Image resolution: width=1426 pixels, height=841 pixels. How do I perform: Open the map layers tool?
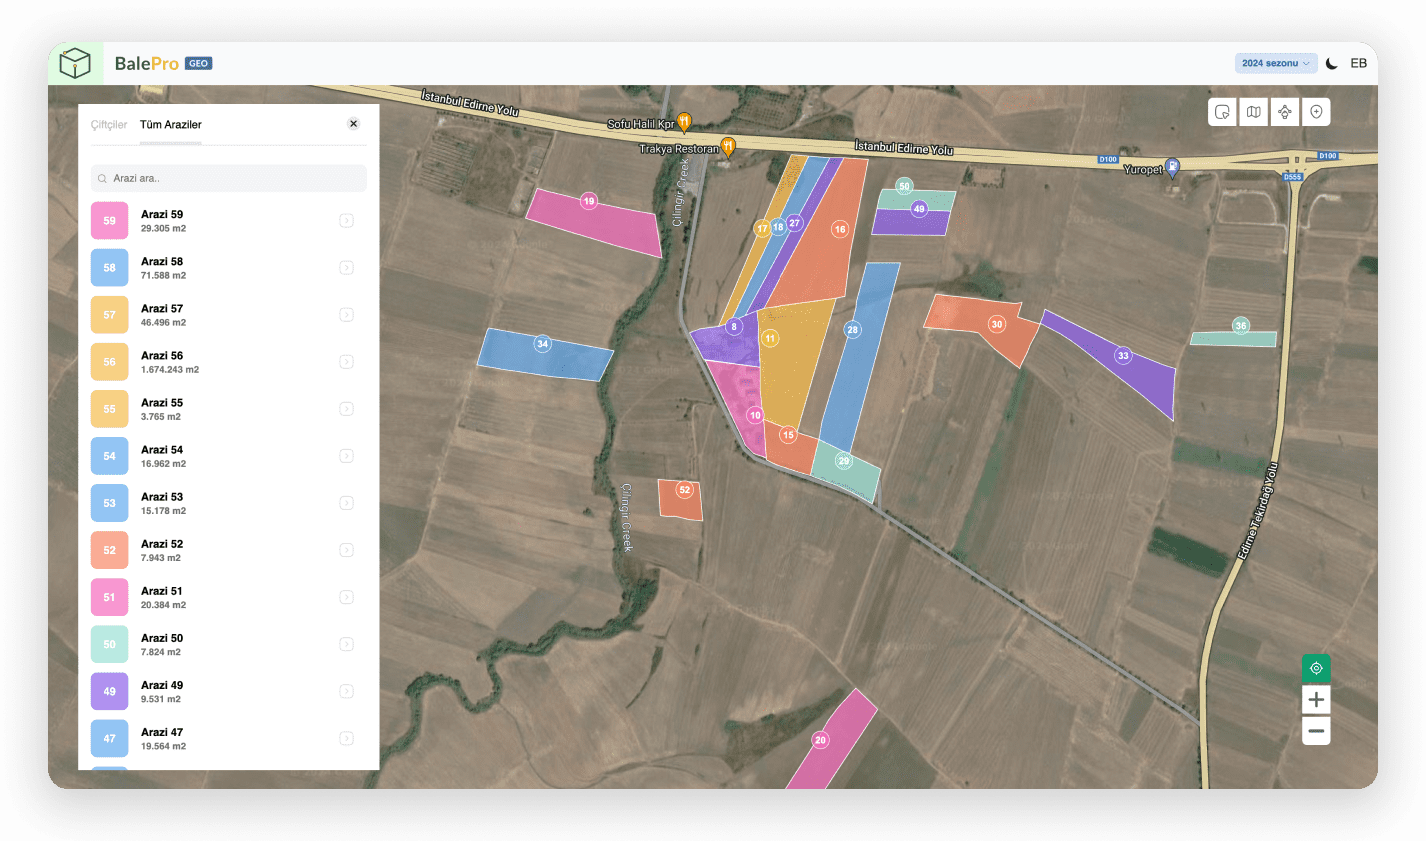(1253, 112)
